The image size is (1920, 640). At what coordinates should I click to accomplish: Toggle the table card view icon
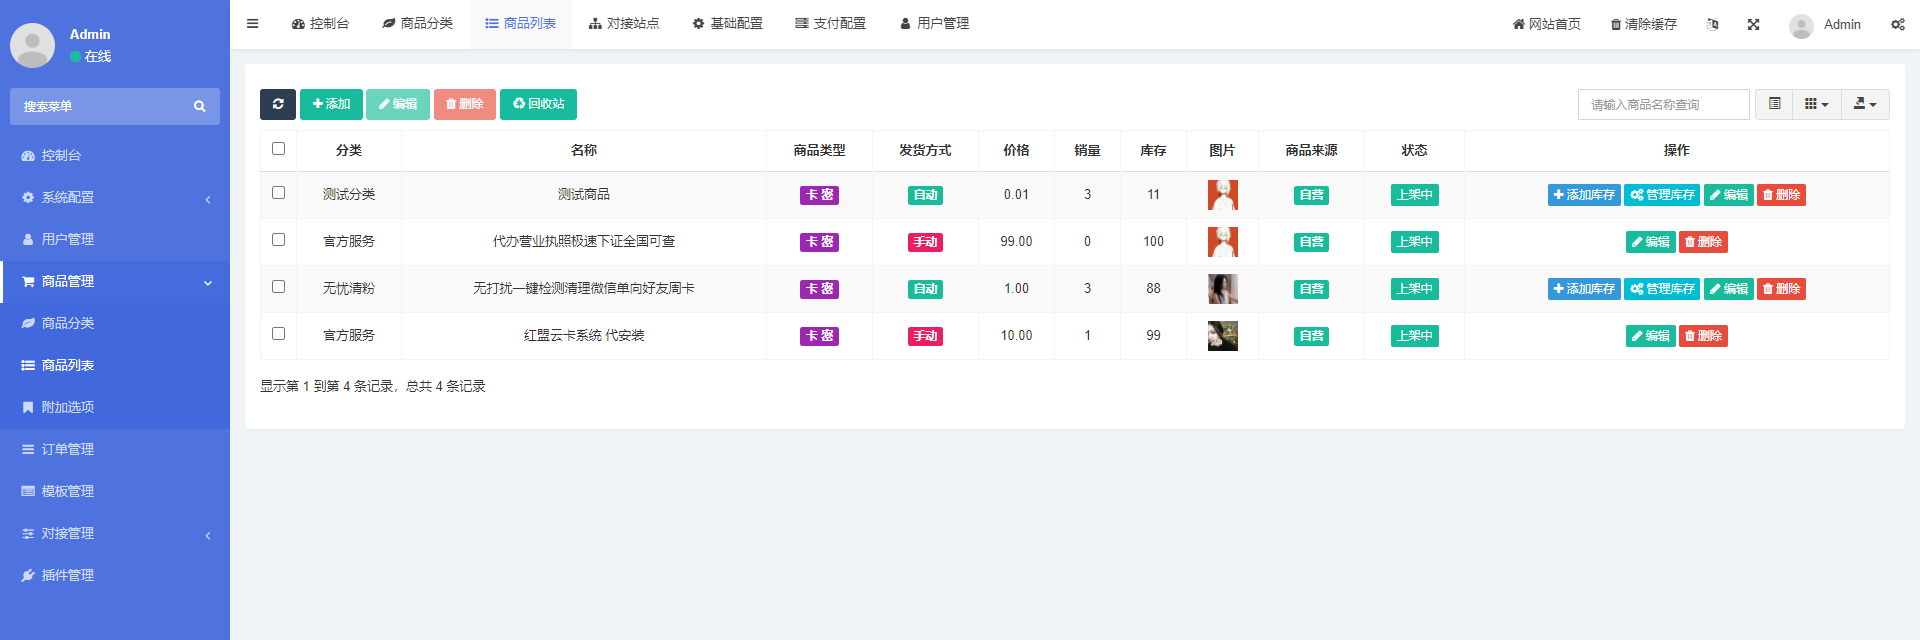pos(1774,104)
